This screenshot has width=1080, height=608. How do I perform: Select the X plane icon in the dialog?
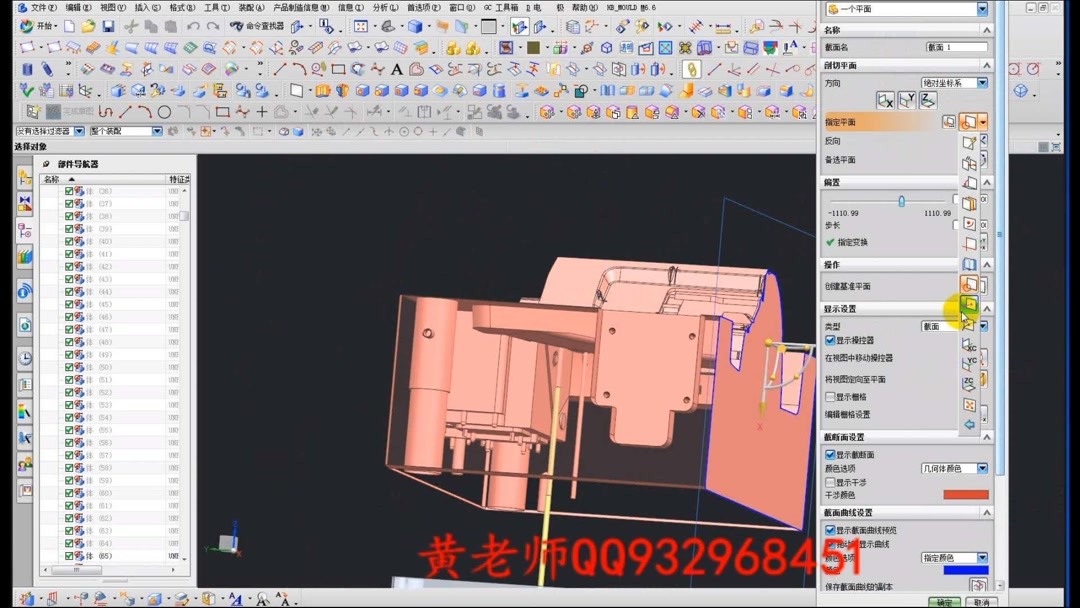pyautogui.click(x=885, y=100)
